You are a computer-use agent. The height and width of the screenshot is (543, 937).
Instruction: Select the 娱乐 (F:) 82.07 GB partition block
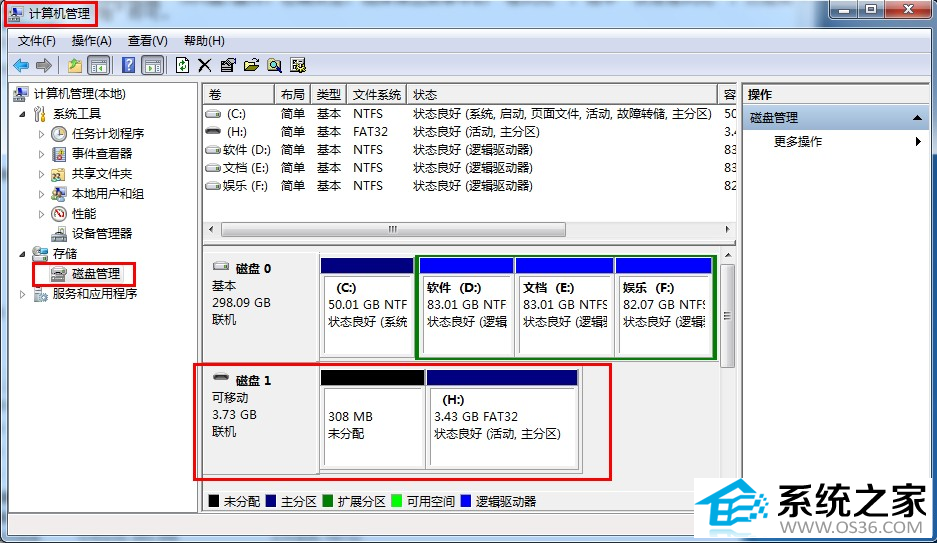663,307
